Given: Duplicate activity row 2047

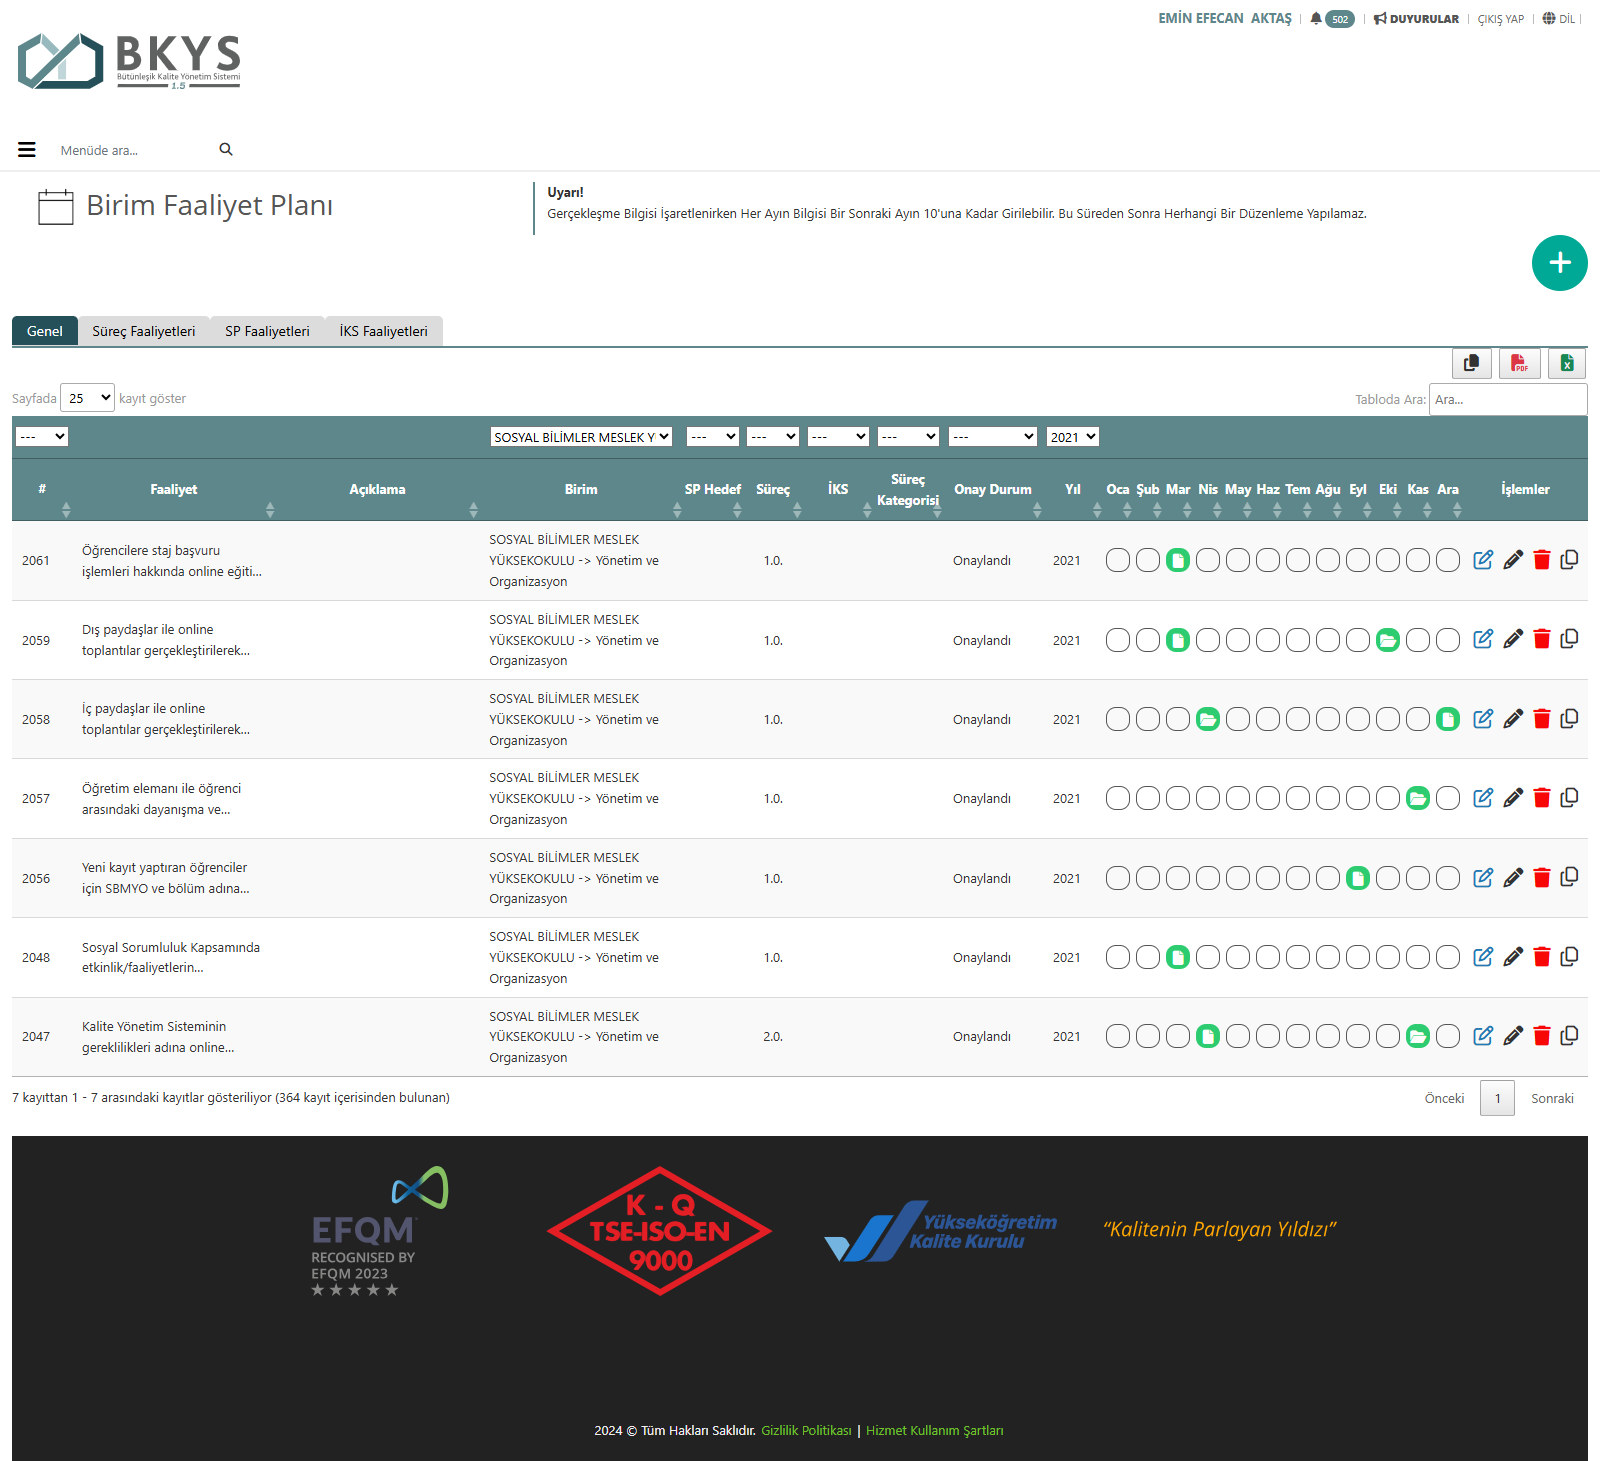Looking at the screenshot, I should coord(1569,1036).
